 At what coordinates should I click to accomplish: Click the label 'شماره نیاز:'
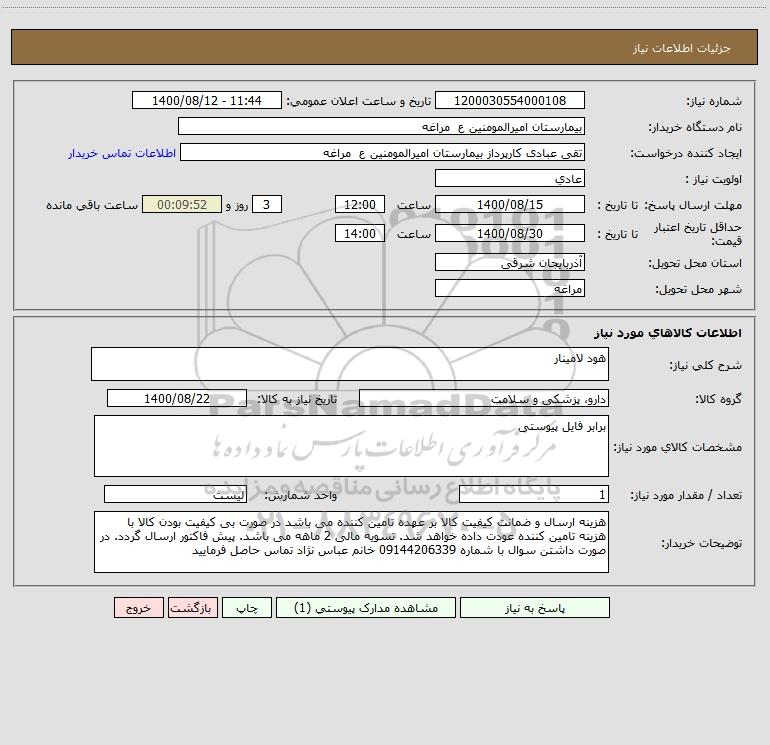(x=714, y=101)
